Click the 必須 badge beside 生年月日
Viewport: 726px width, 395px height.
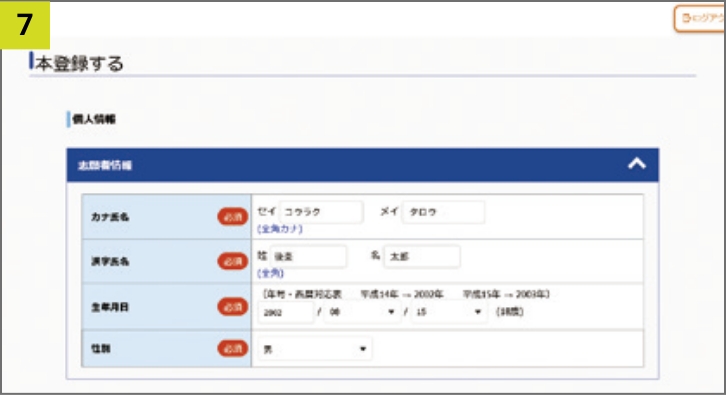pos(233,307)
